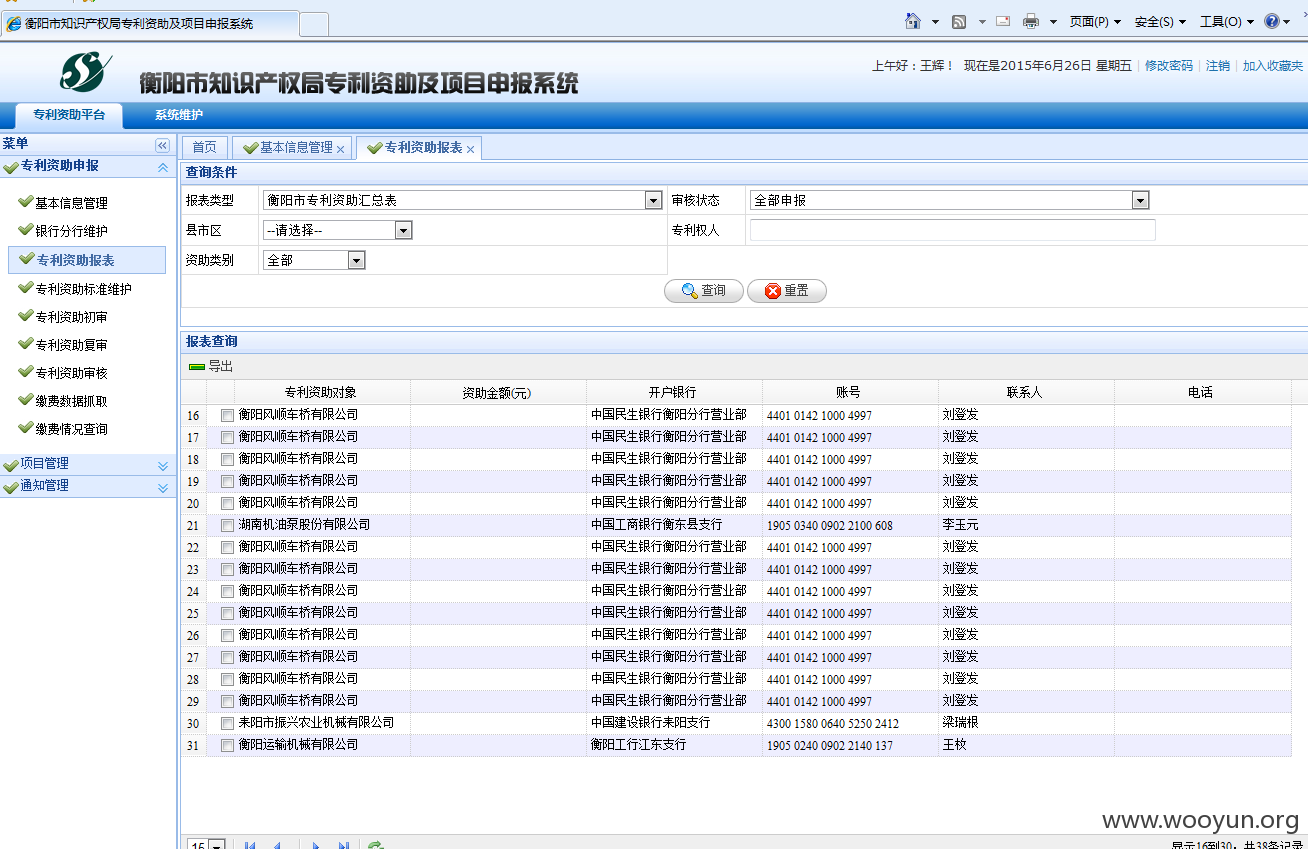Image resolution: width=1308 pixels, height=849 pixels.
Task: Tick checkbox for 耒阳市振兴农业机械有限公司 row
Action: (x=227, y=723)
